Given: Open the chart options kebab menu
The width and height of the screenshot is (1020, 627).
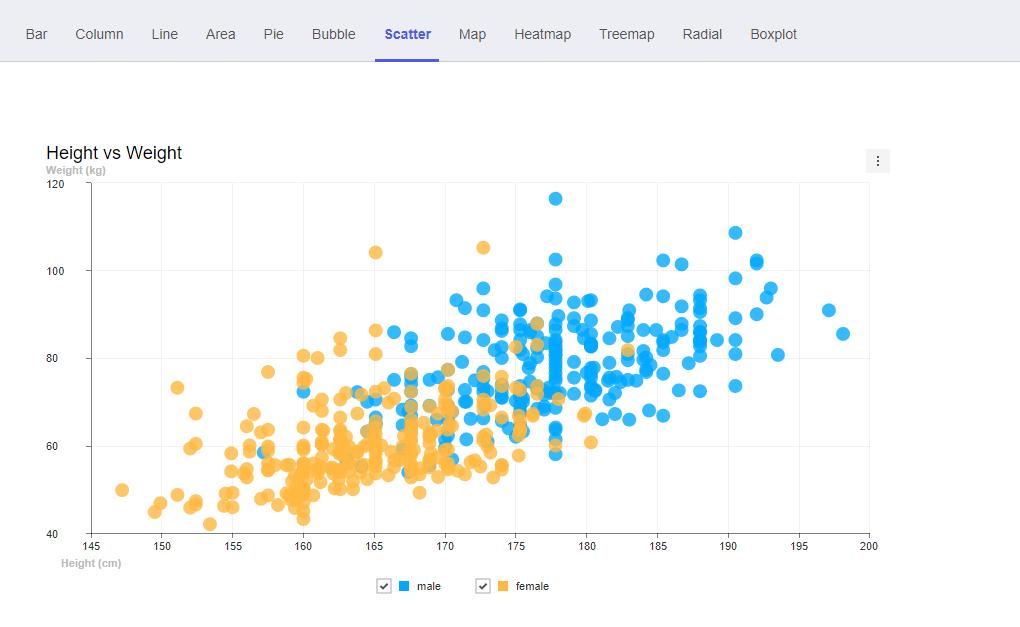Looking at the screenshot, I should [x=877, y=161].
